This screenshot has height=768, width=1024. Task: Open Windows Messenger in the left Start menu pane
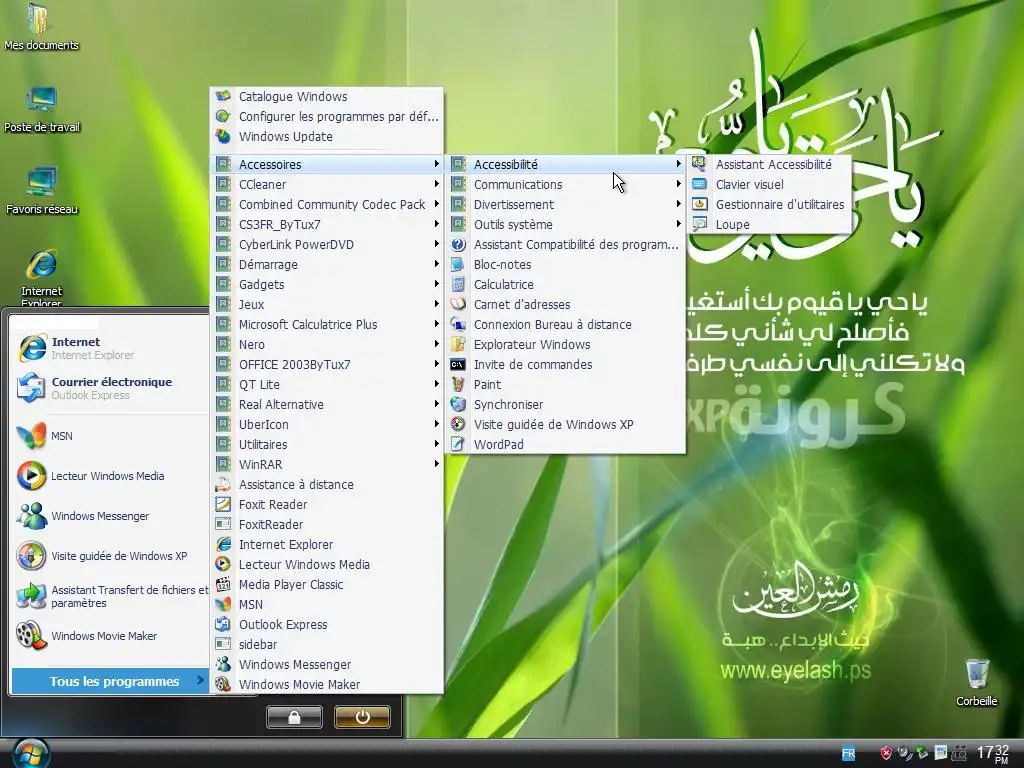coord(110,516)
